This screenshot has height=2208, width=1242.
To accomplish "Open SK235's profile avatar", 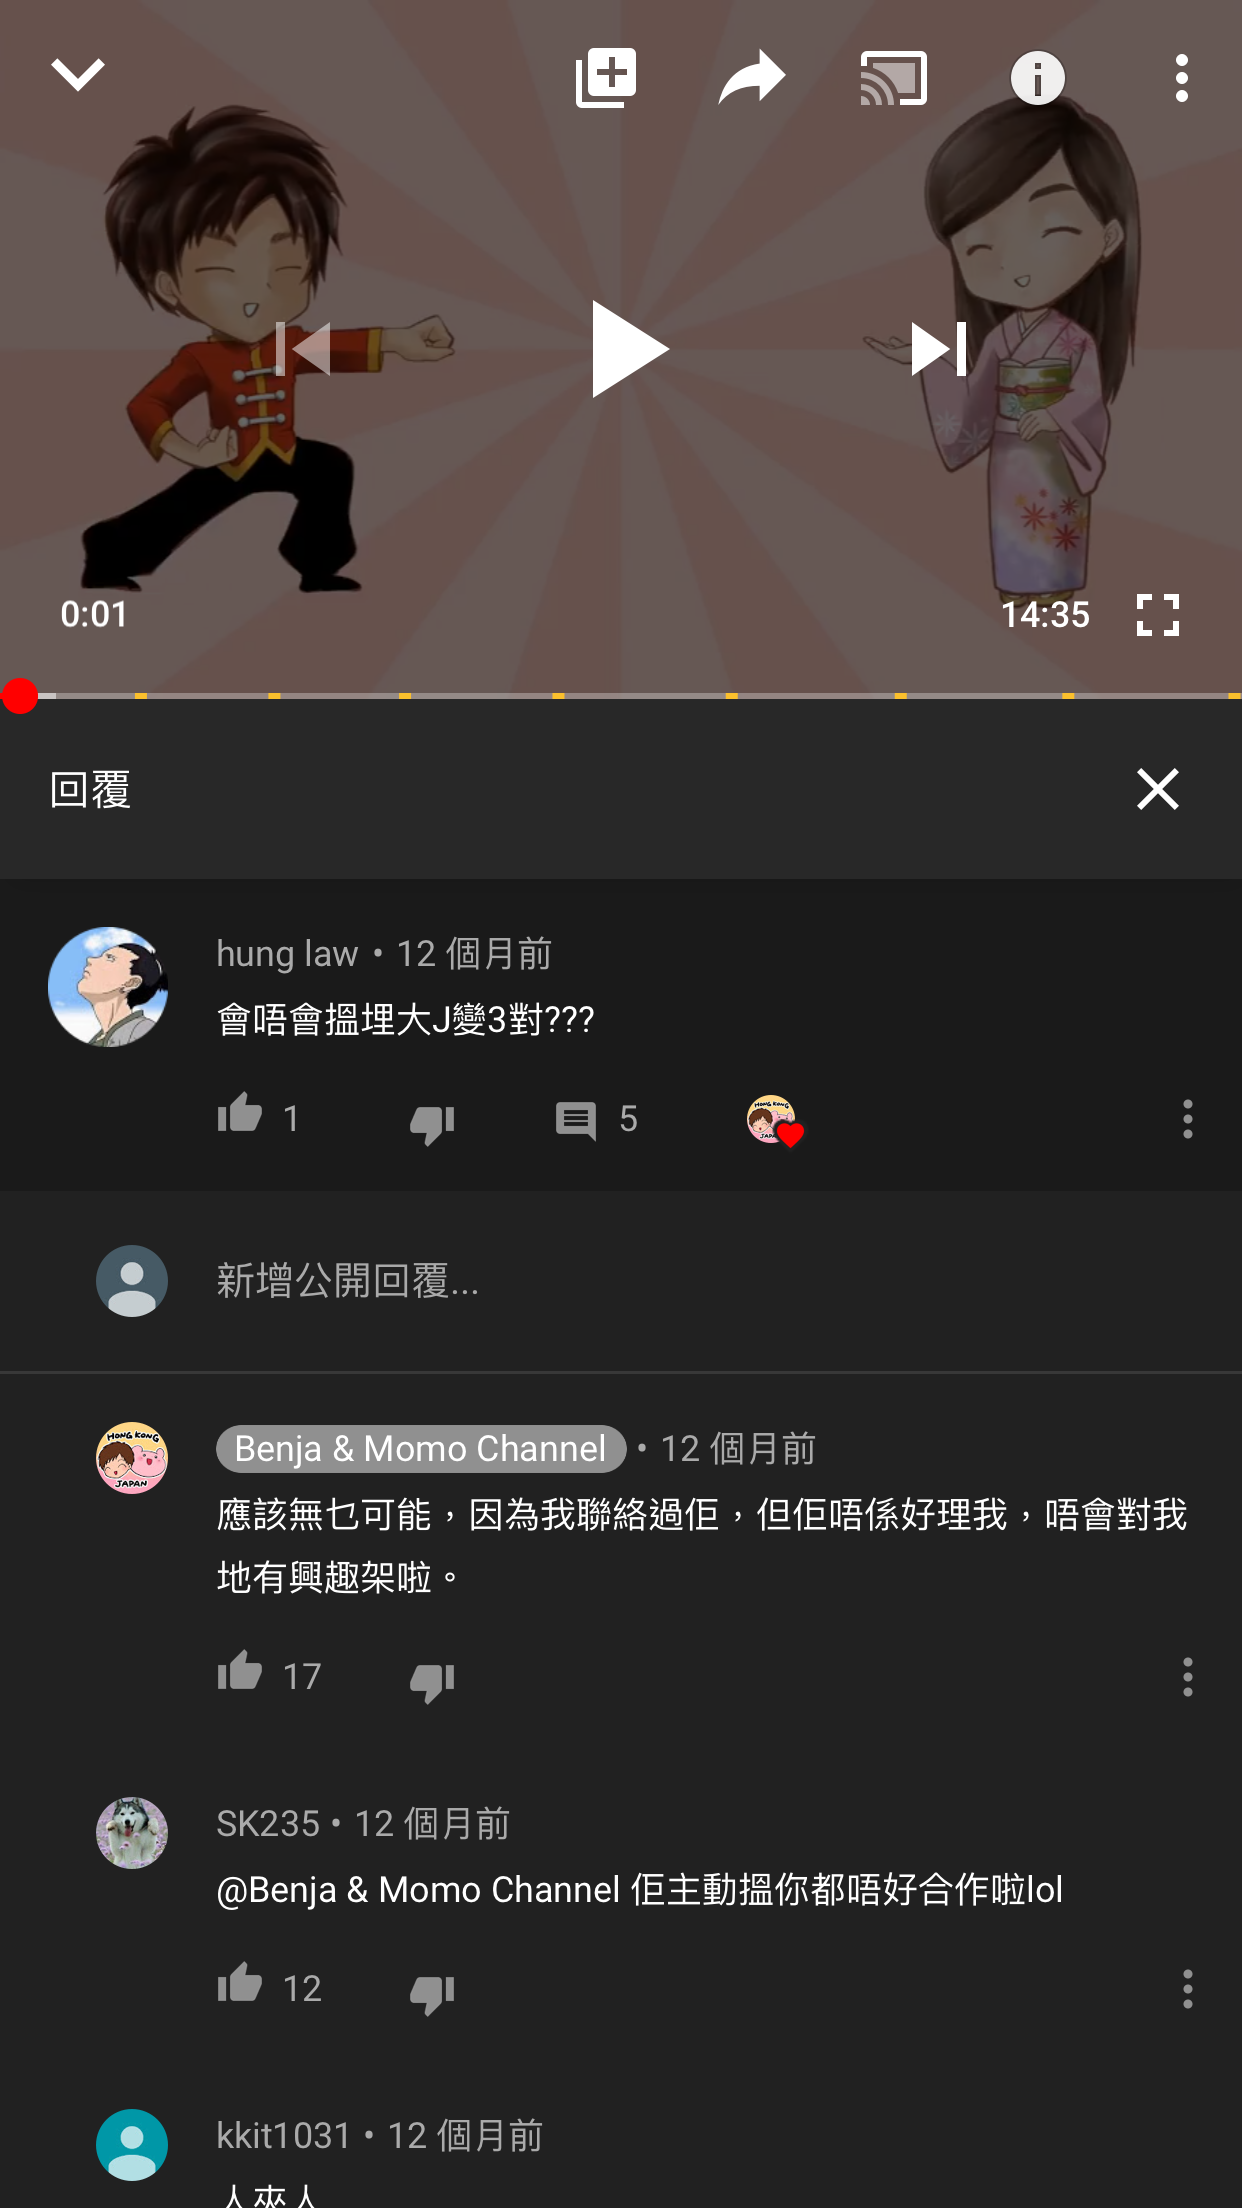I will pos(132,1833).
